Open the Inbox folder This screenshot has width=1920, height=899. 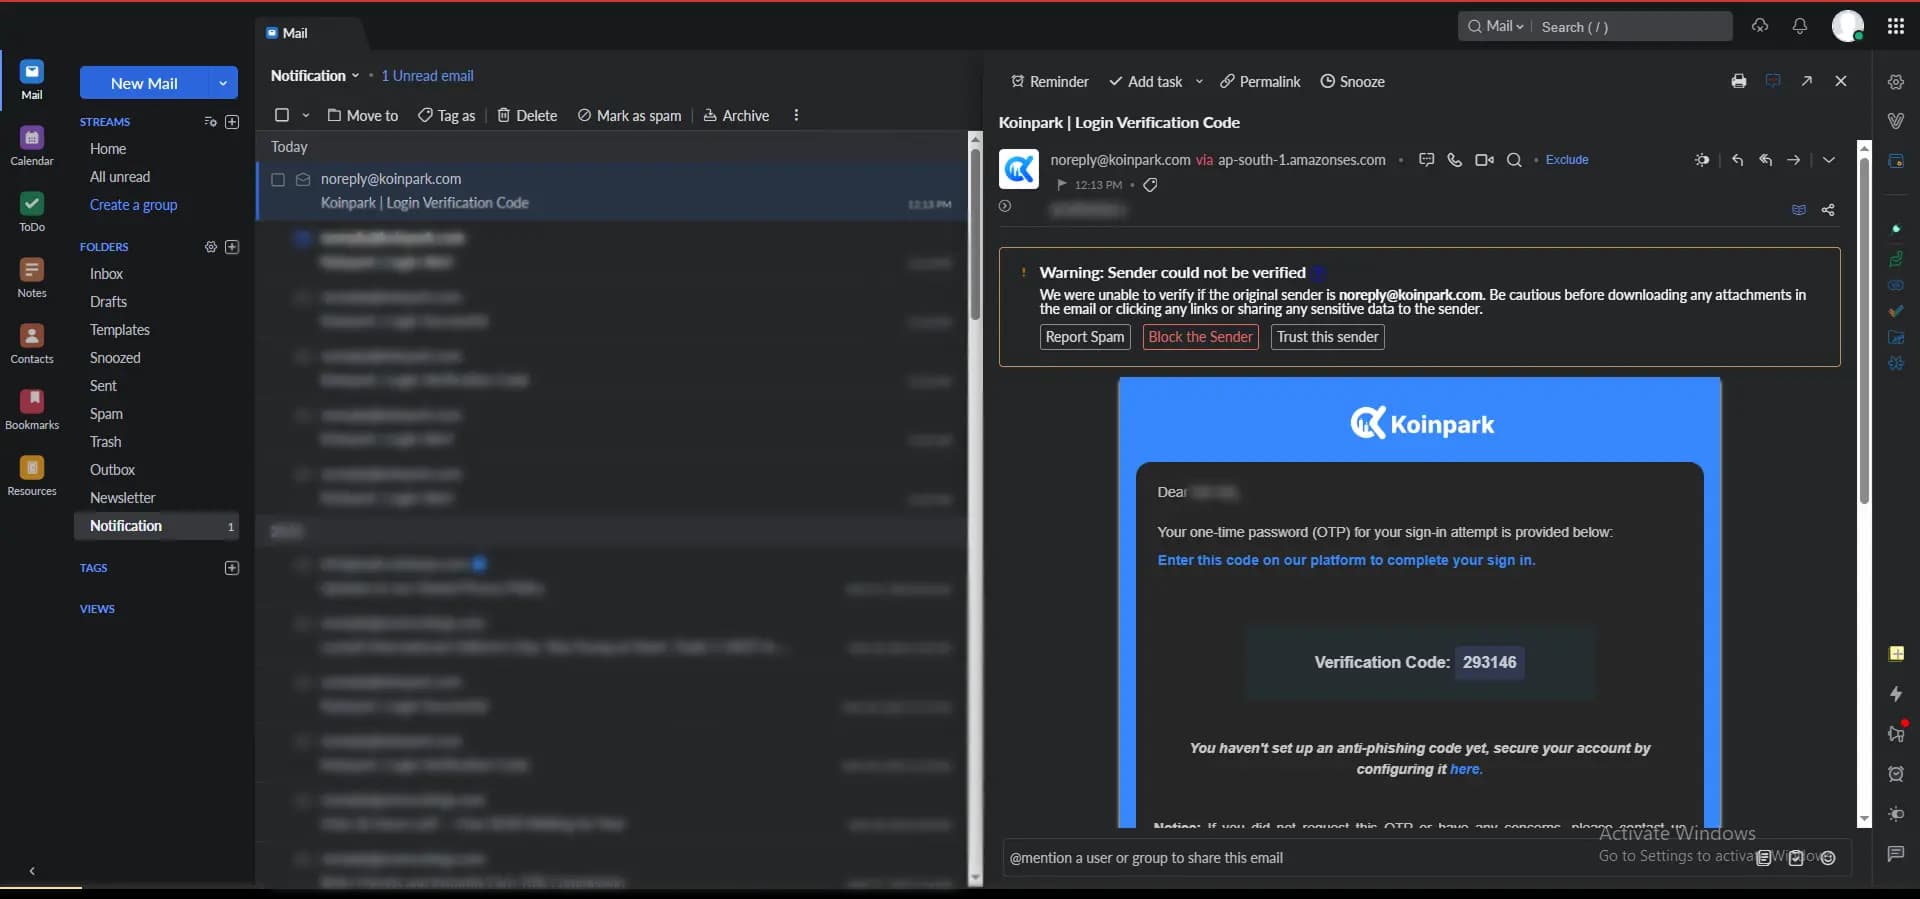pos(106,274)
